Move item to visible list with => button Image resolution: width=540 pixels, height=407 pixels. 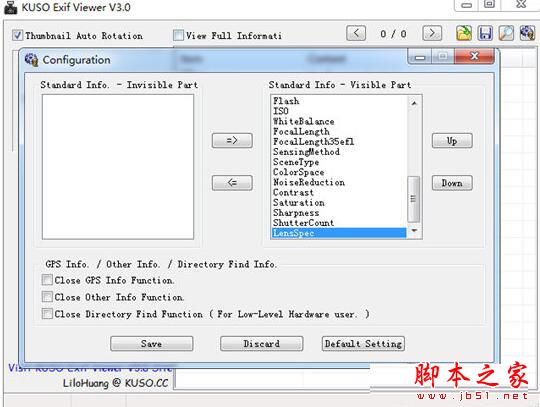(x=232, y=140)
